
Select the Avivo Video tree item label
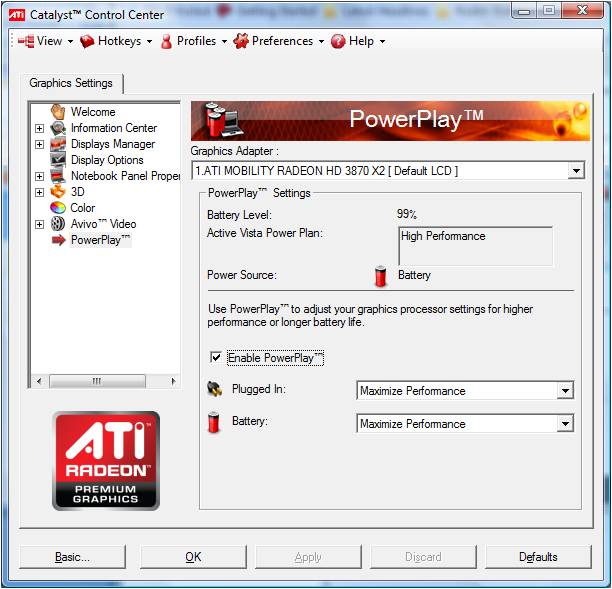coord(103,224)
